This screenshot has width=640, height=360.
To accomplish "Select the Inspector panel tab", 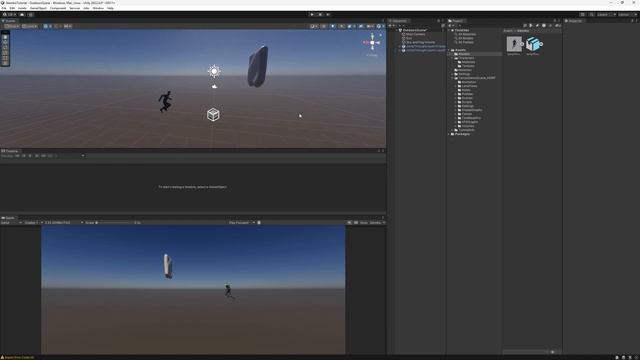I will [x=574, y=21].
